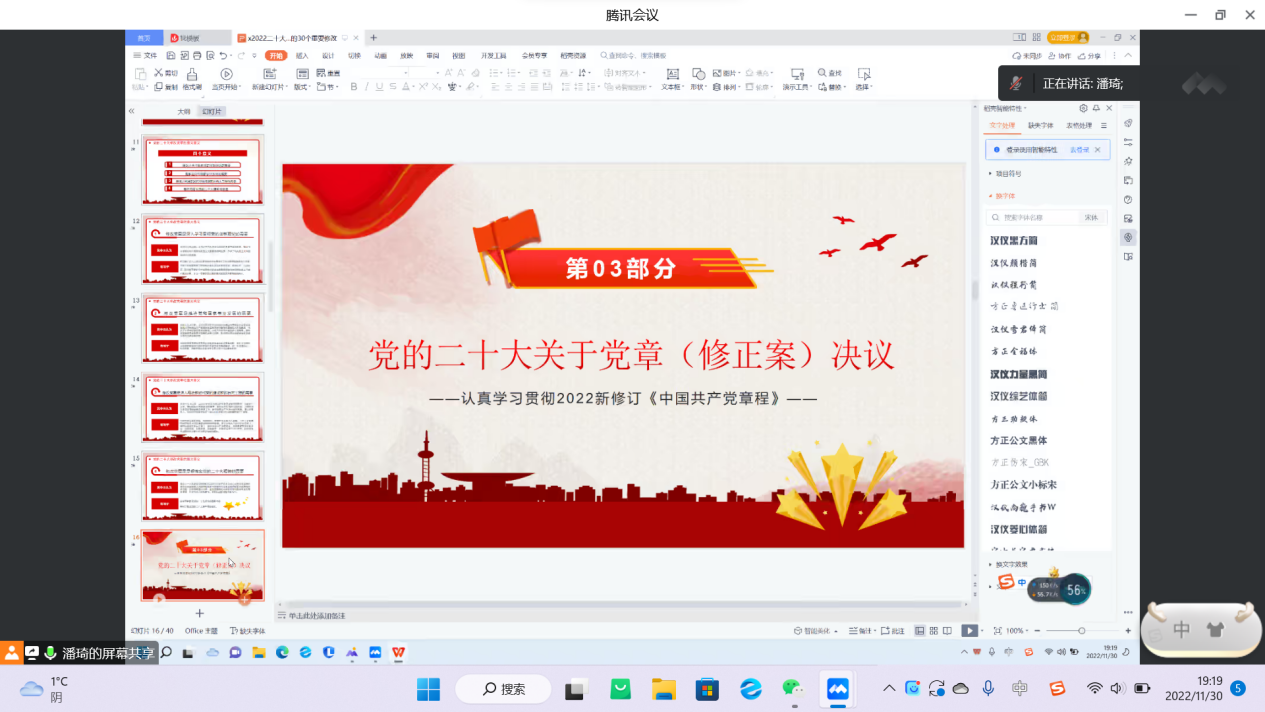
Task: Toggle bold text formatting
Action: click(x=355, y=87)
